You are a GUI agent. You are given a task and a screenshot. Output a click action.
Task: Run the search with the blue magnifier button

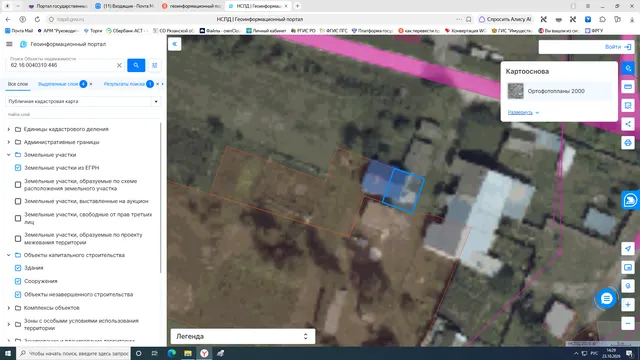(x=136, y=65)
